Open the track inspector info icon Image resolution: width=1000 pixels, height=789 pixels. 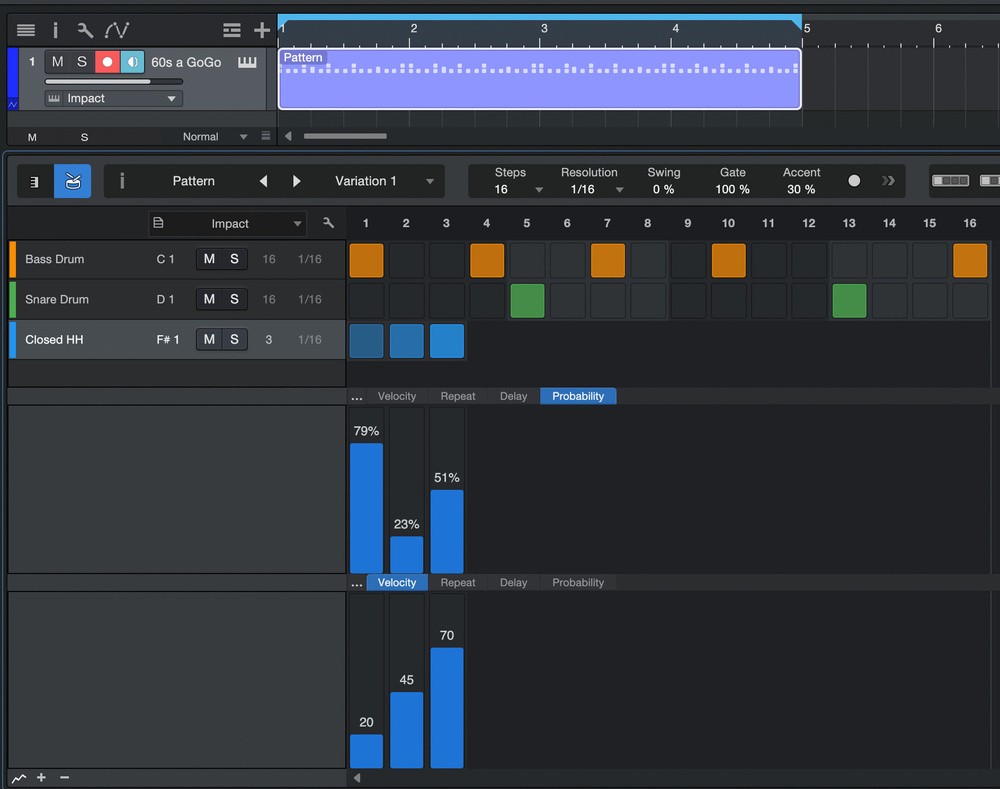click(55, 30)
